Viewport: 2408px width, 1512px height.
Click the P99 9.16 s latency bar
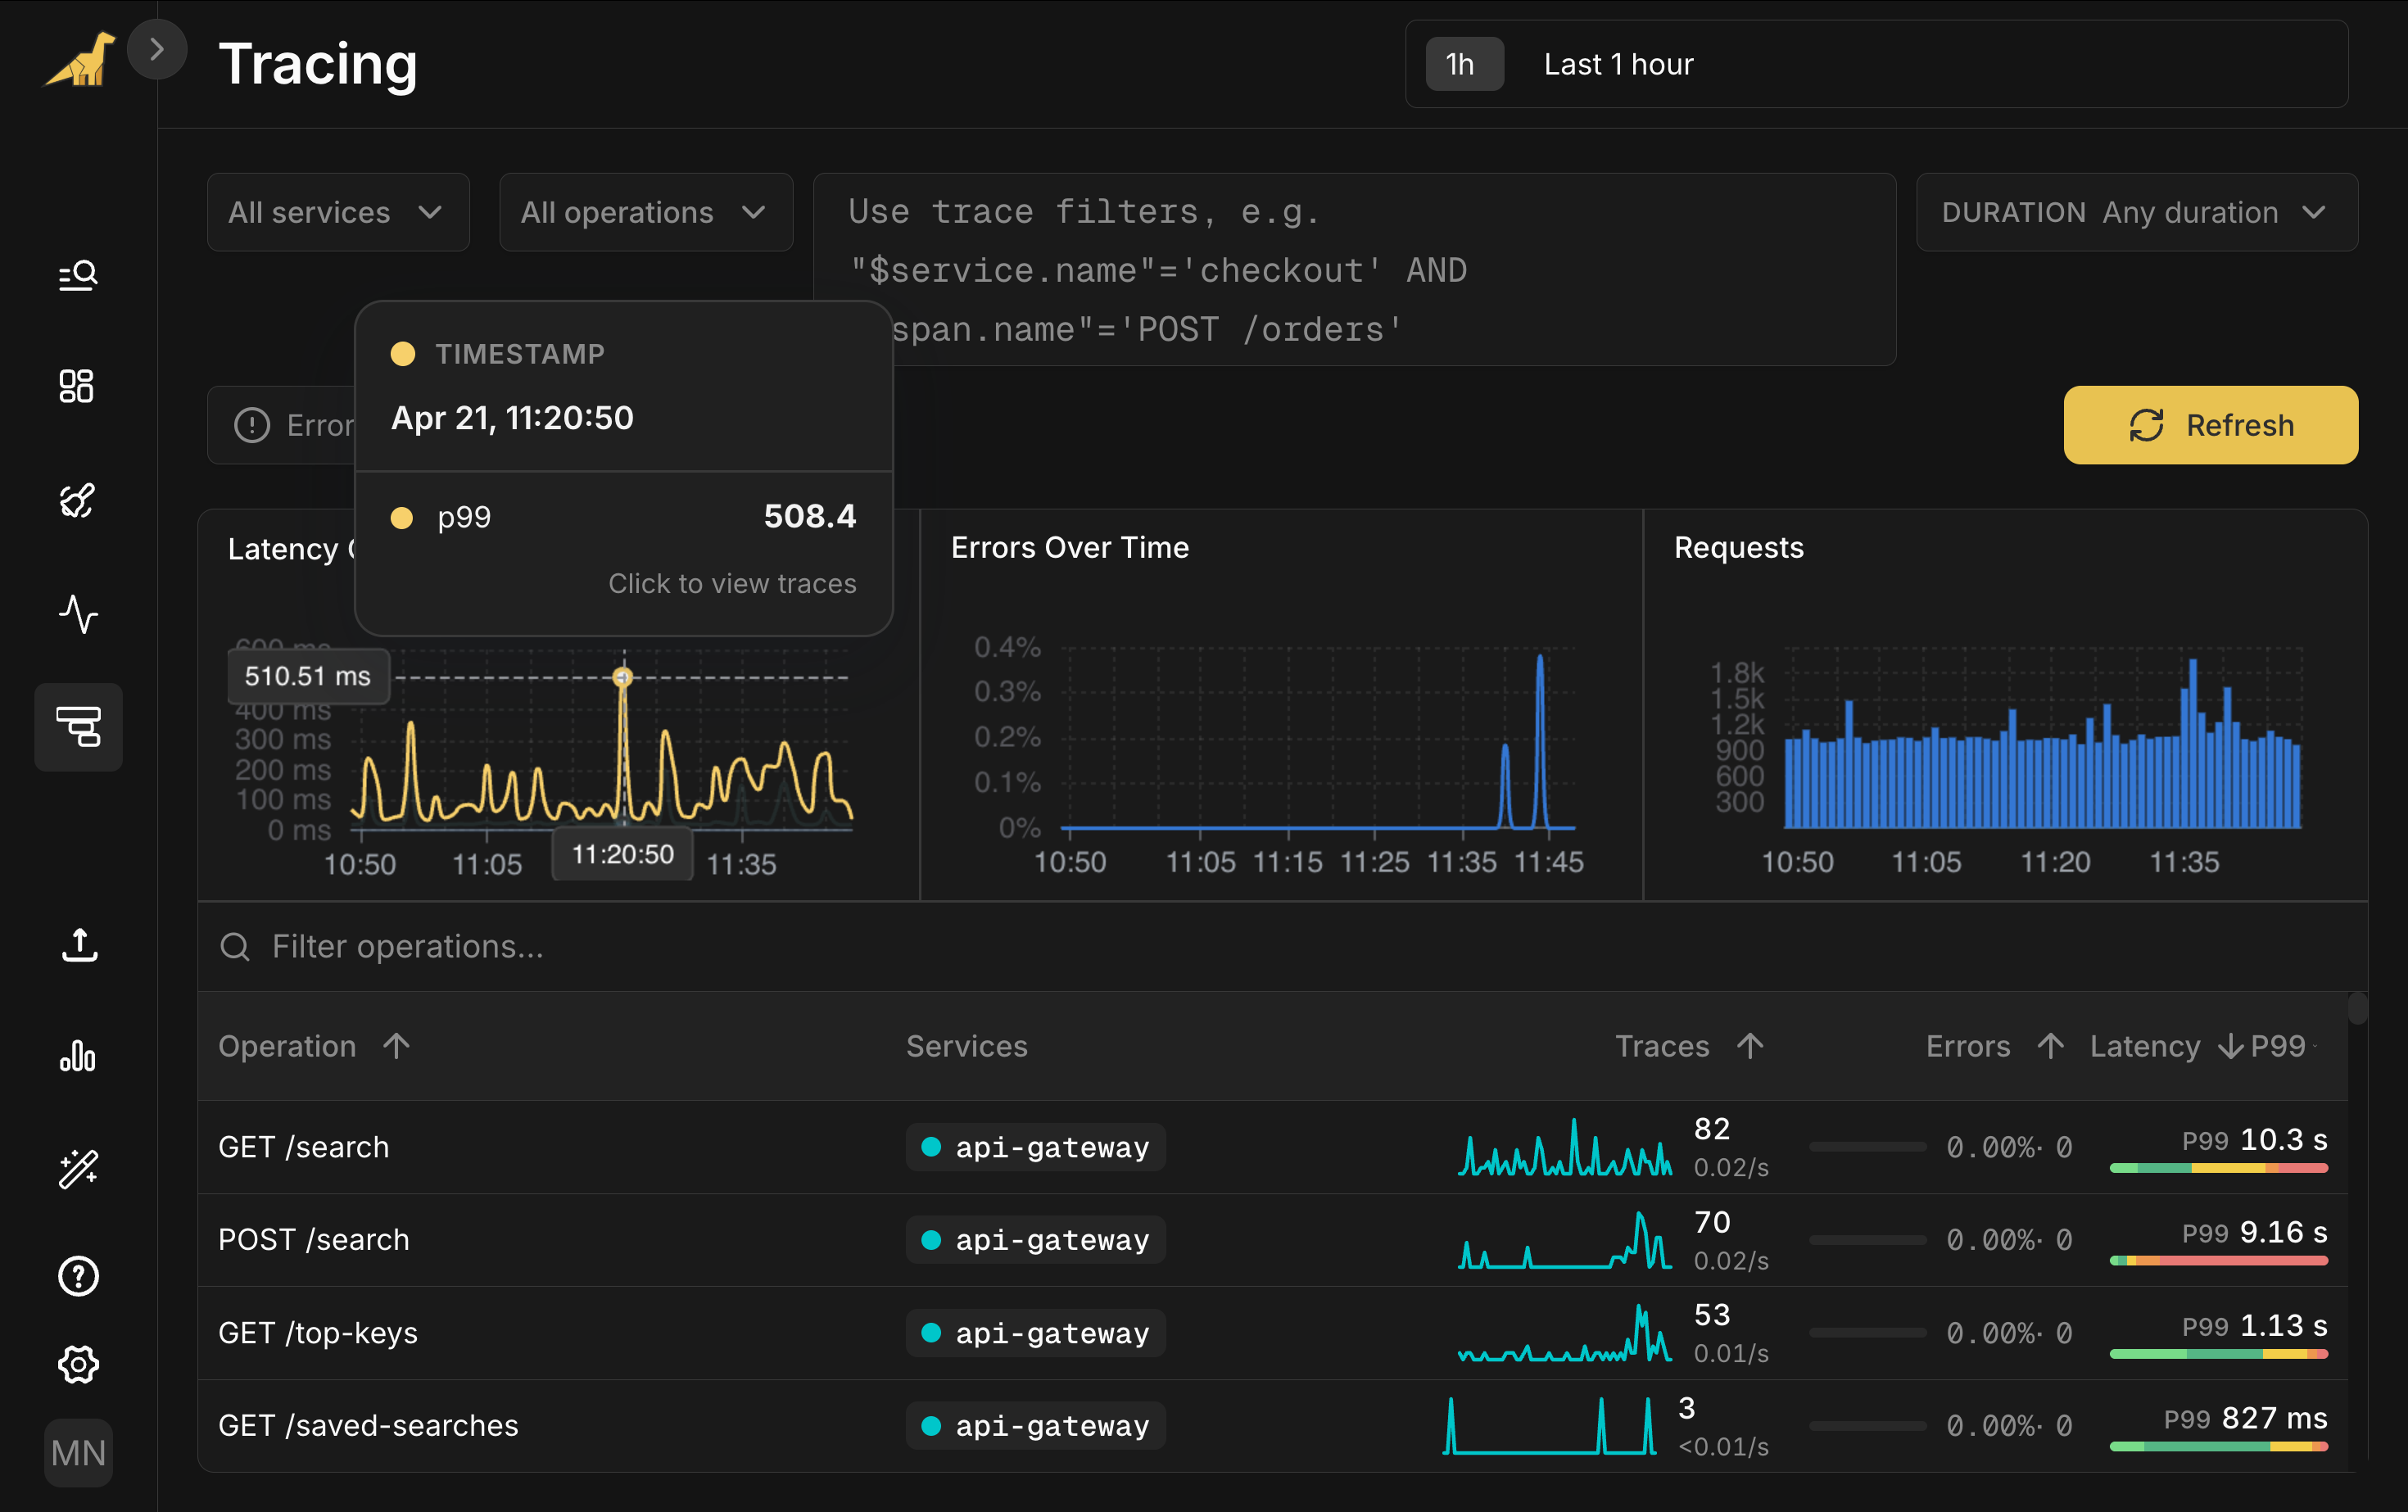tap(2219, 1261)
